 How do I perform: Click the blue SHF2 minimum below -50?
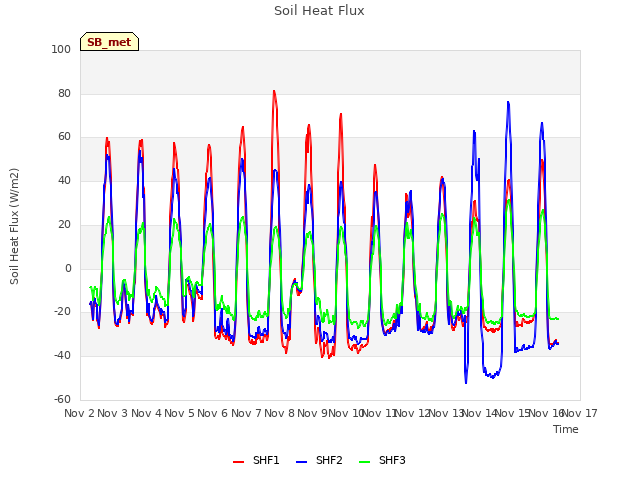coord(466,382)
